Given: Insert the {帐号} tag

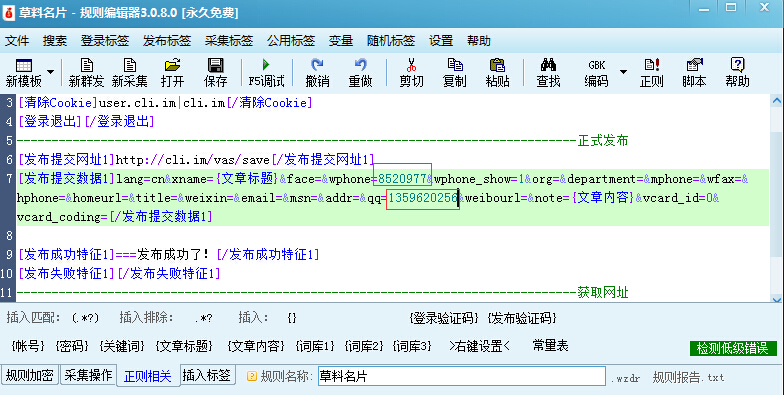Looking at the screenshot, I should tap(28, 346).
